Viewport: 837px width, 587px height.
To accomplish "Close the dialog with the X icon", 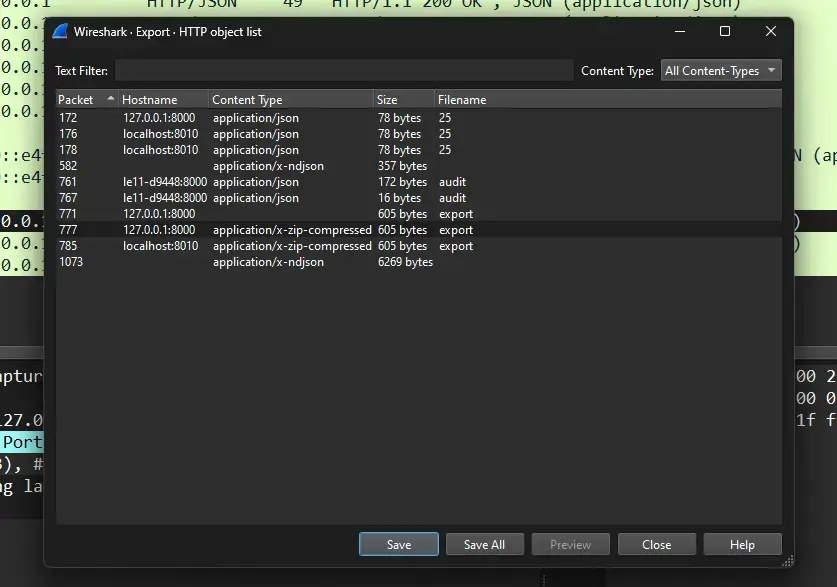I will coord(771,31).
